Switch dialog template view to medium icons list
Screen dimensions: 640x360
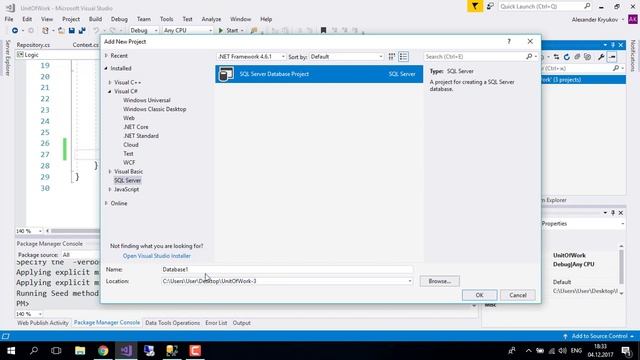403,57
